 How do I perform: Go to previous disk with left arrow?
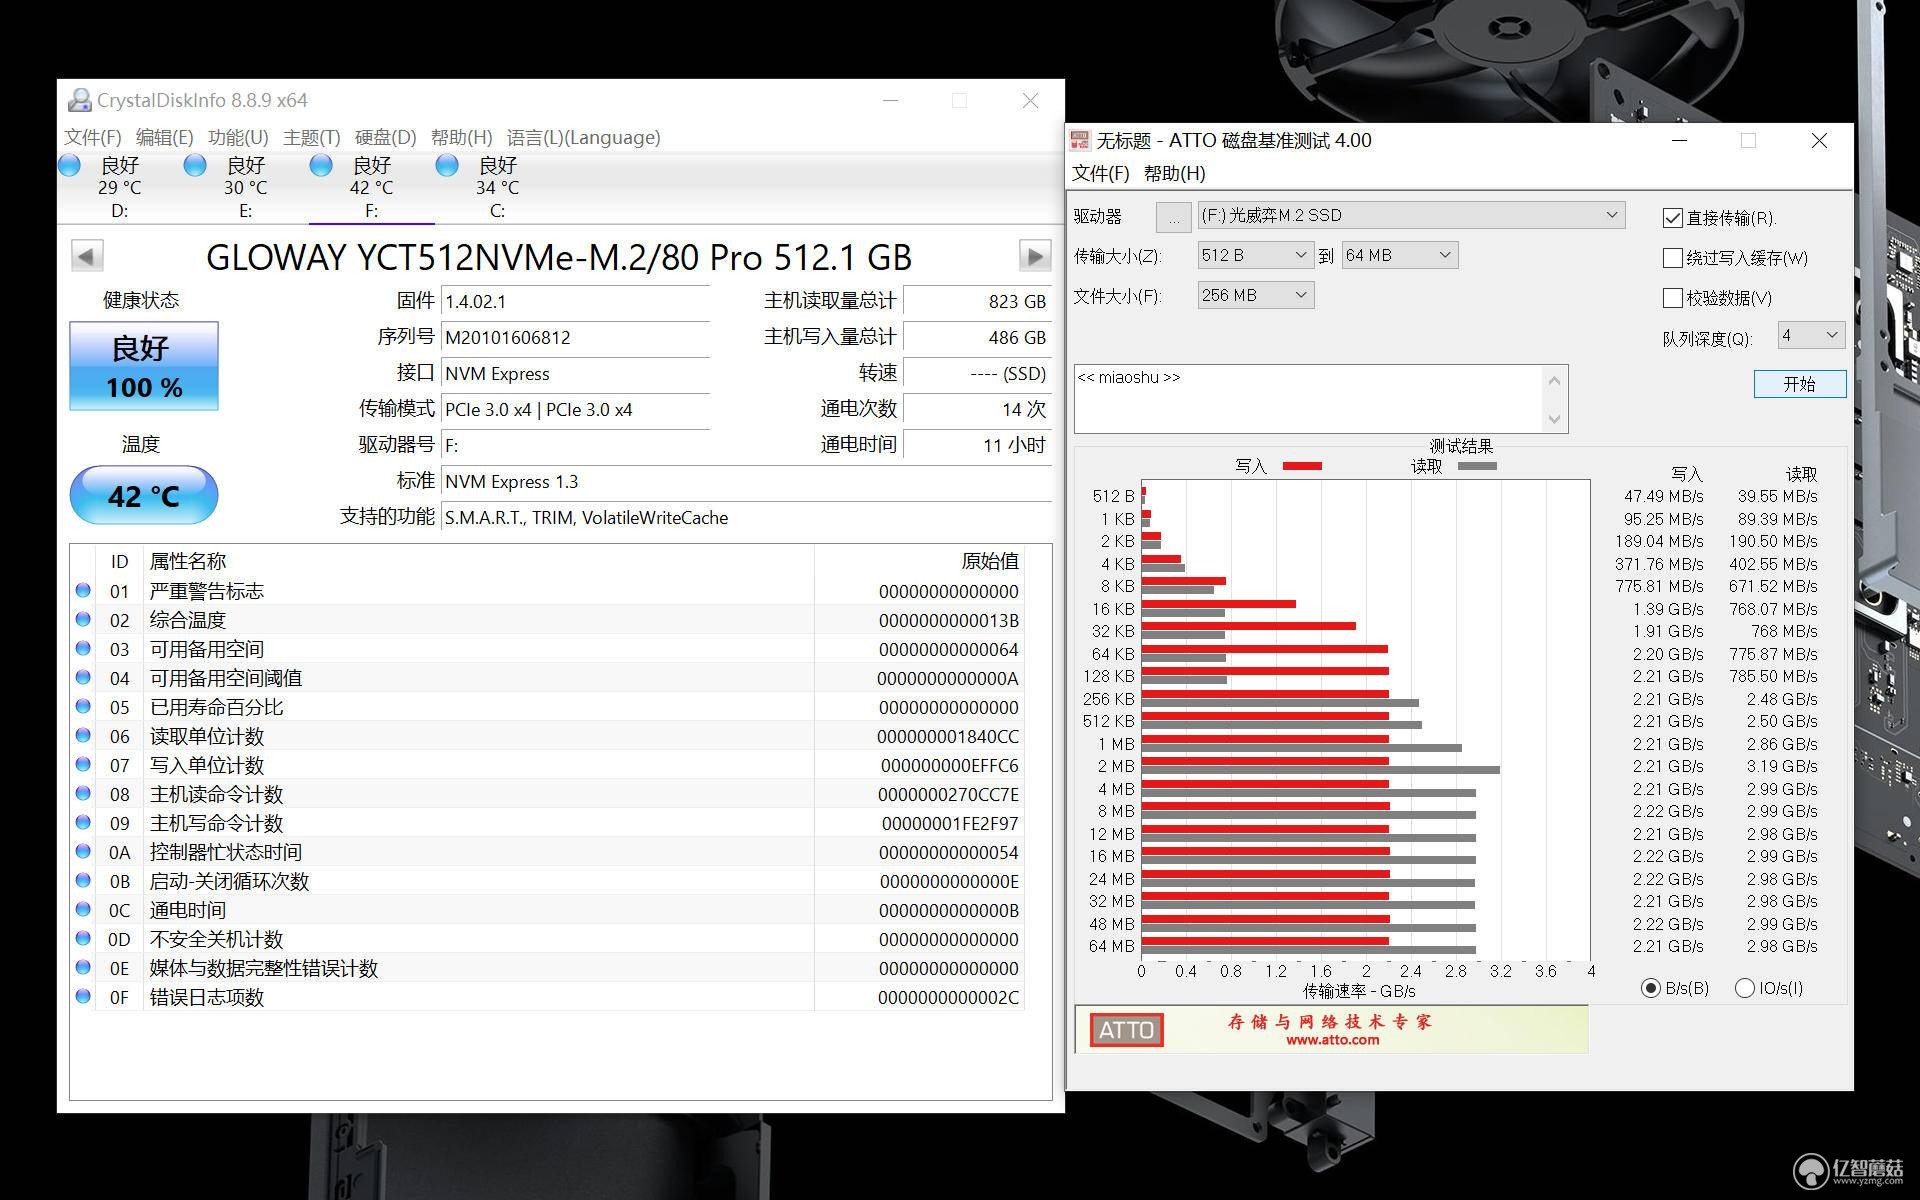click(x=87, y=256)
